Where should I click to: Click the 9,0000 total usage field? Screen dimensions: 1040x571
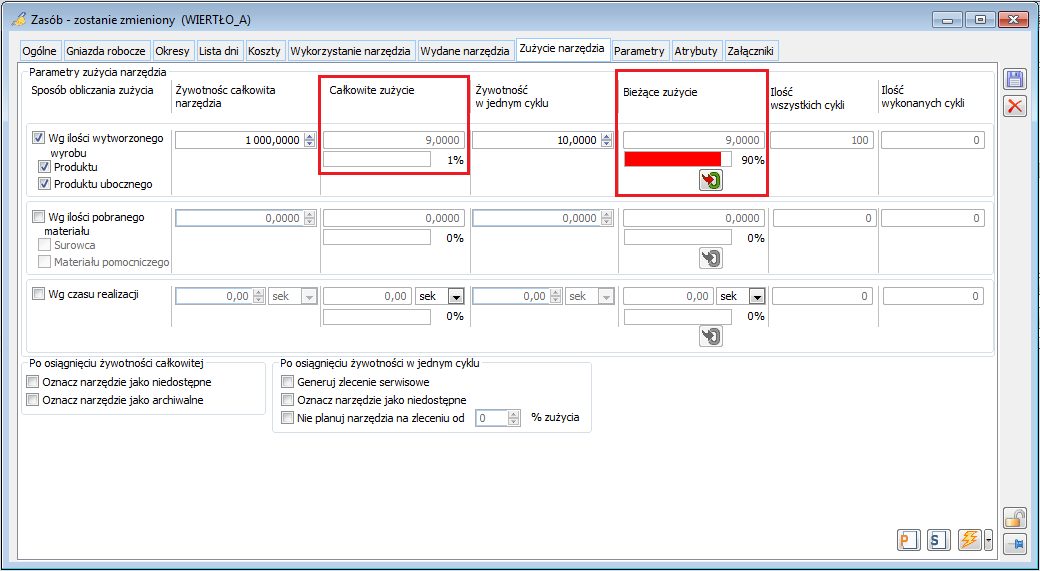(393, 140)
